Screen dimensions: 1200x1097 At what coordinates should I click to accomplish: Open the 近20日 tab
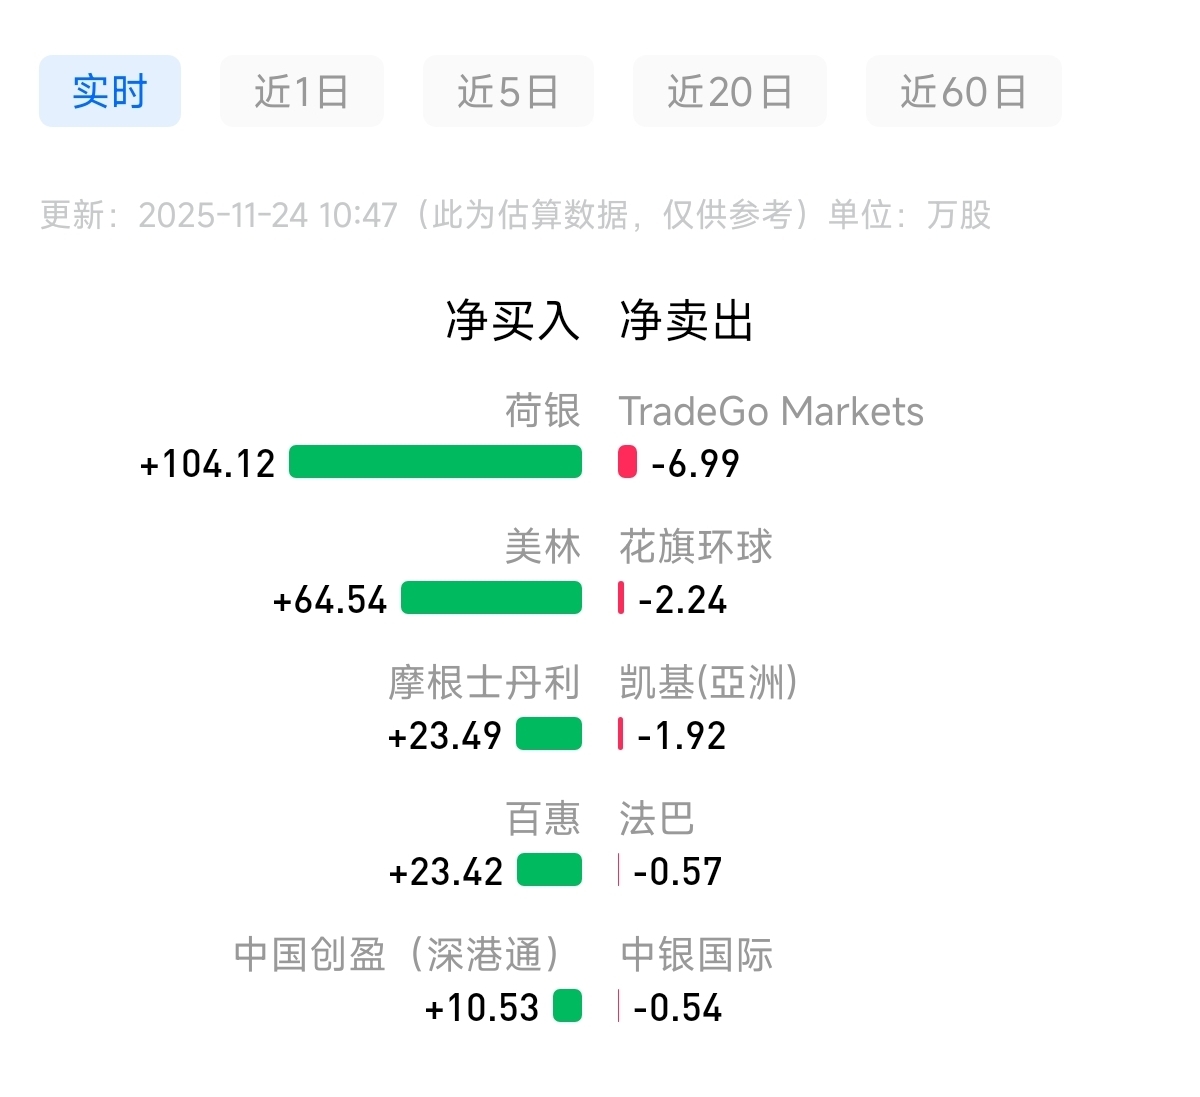[729, 92]
